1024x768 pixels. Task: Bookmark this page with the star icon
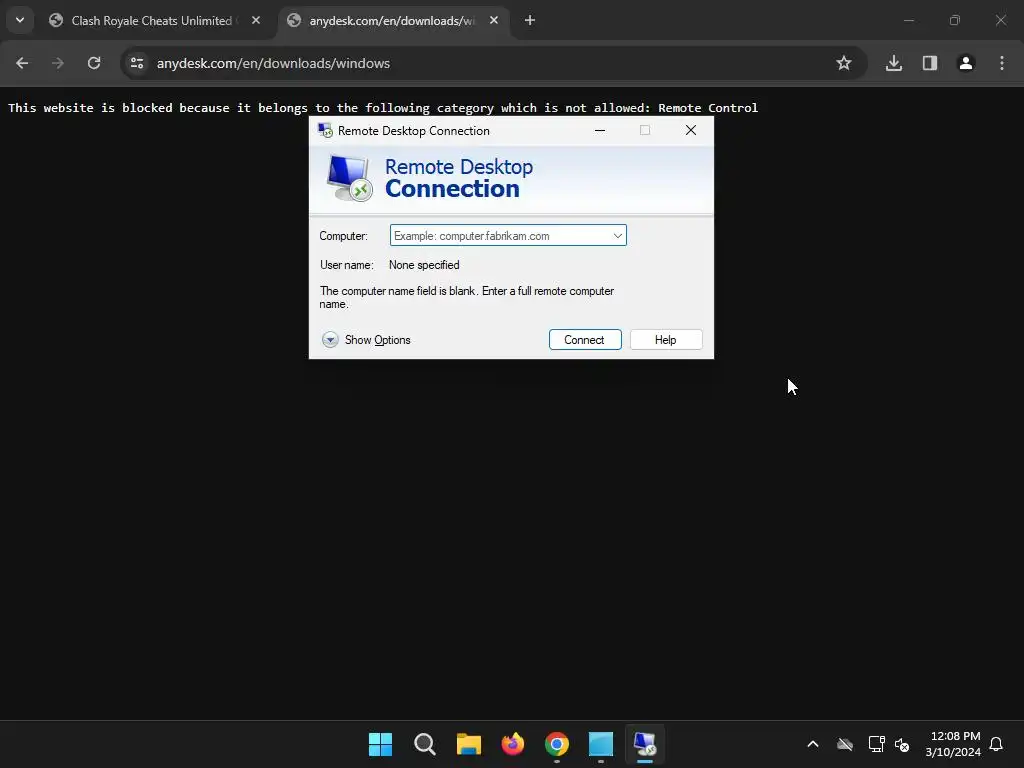(x=844, y=63)
